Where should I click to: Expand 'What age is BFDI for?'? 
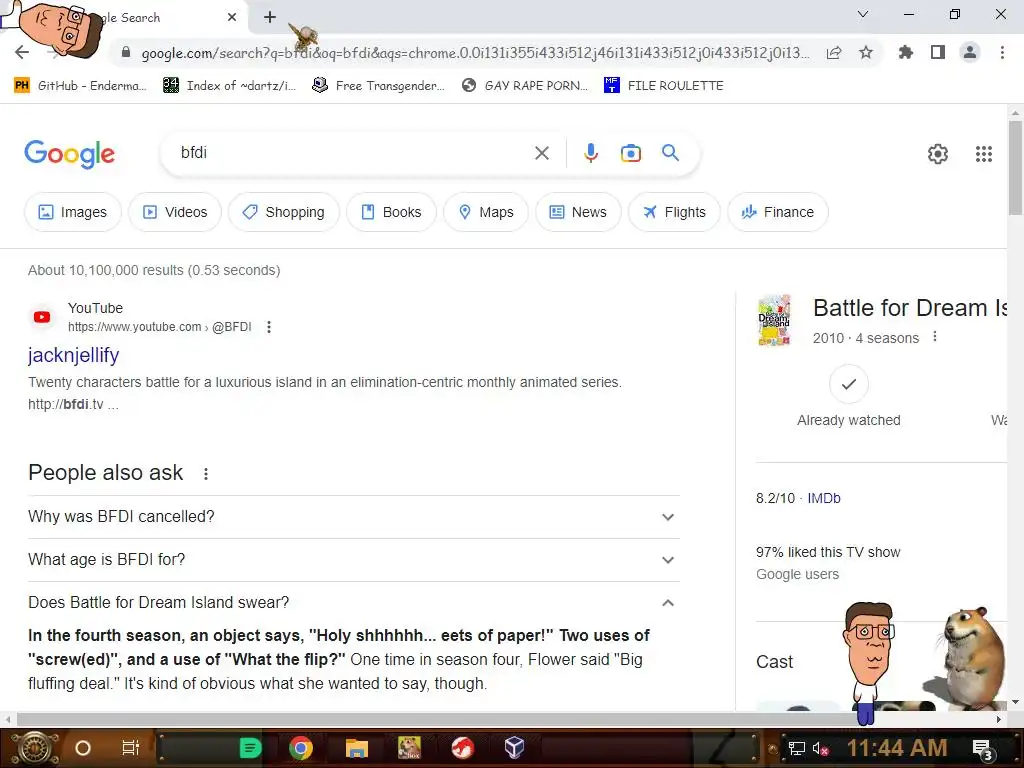[x=353, y=560]
